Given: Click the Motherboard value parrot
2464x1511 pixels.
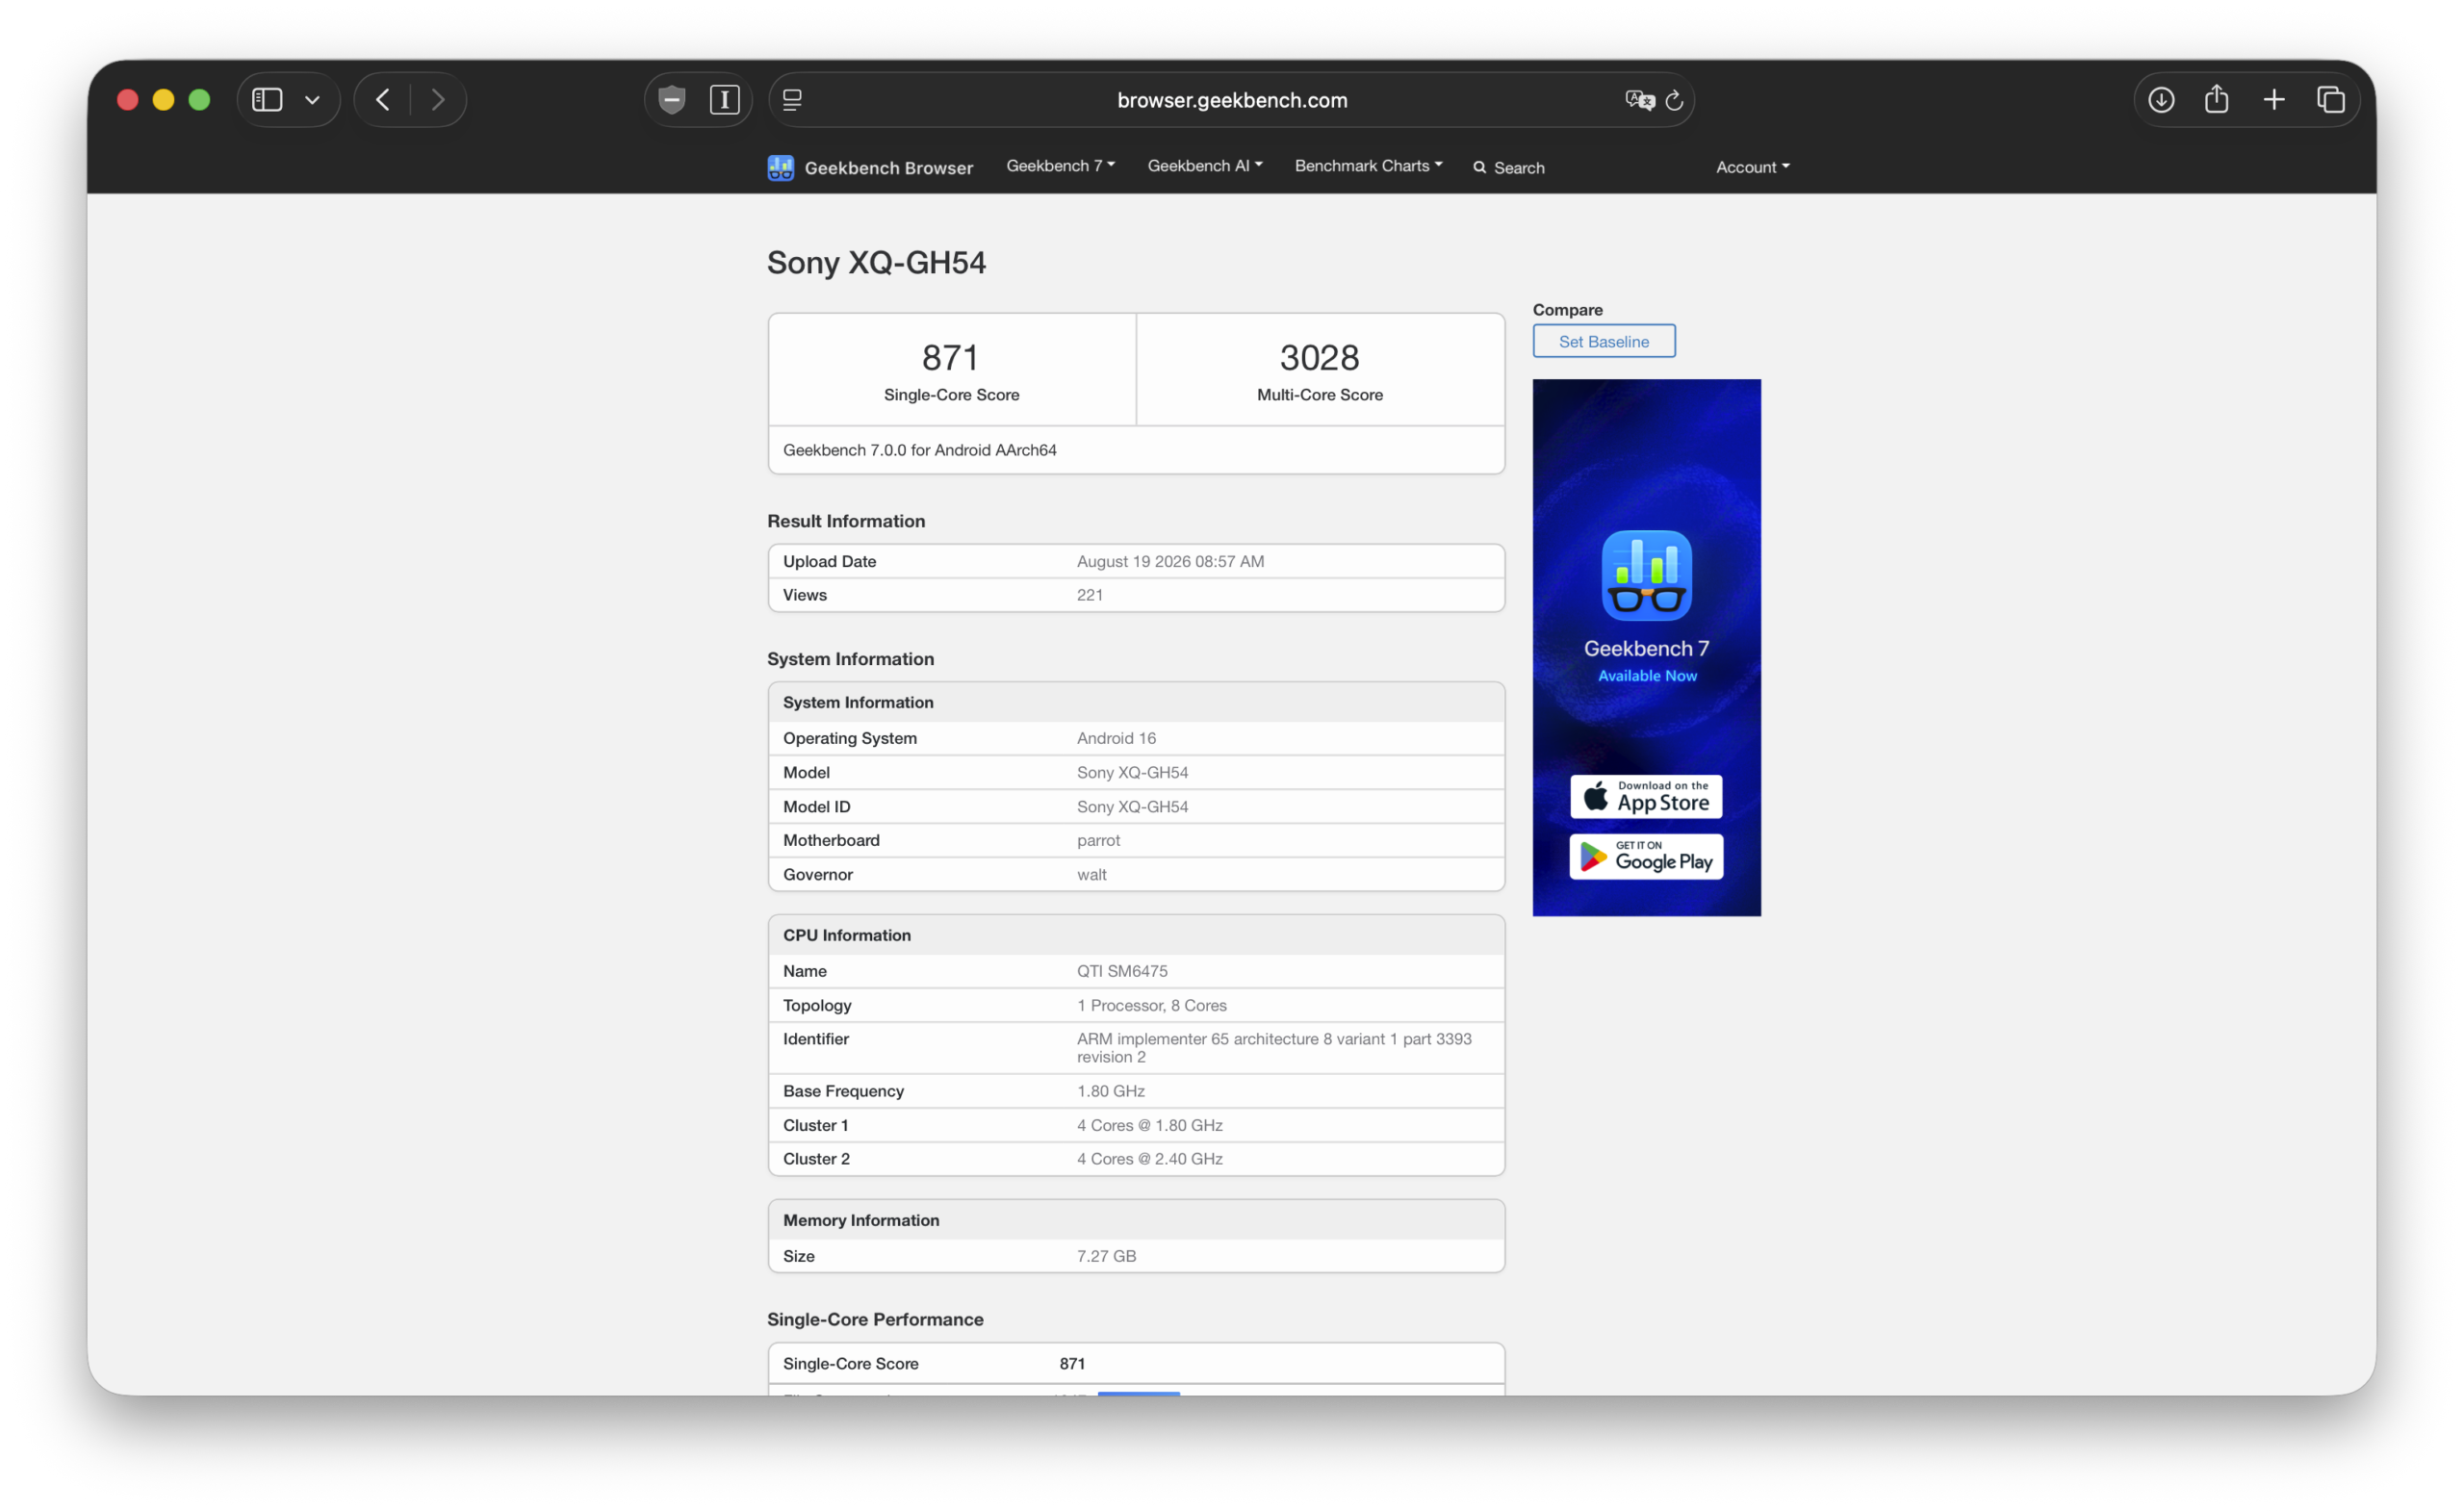Looking at the screenshot, I should point(1098,840).
